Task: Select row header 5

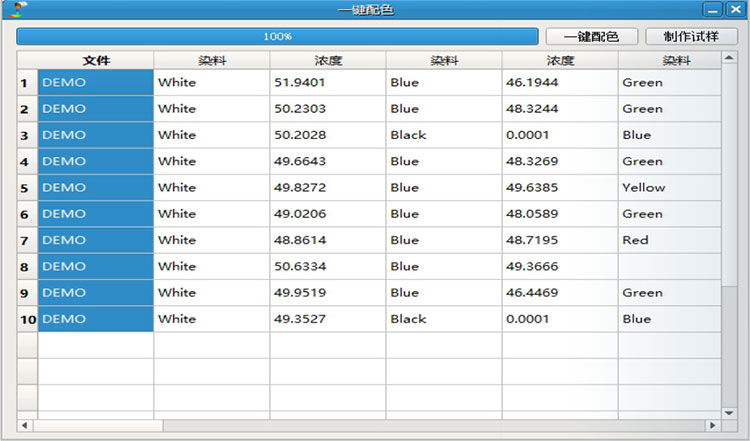Action: (24, 188)
